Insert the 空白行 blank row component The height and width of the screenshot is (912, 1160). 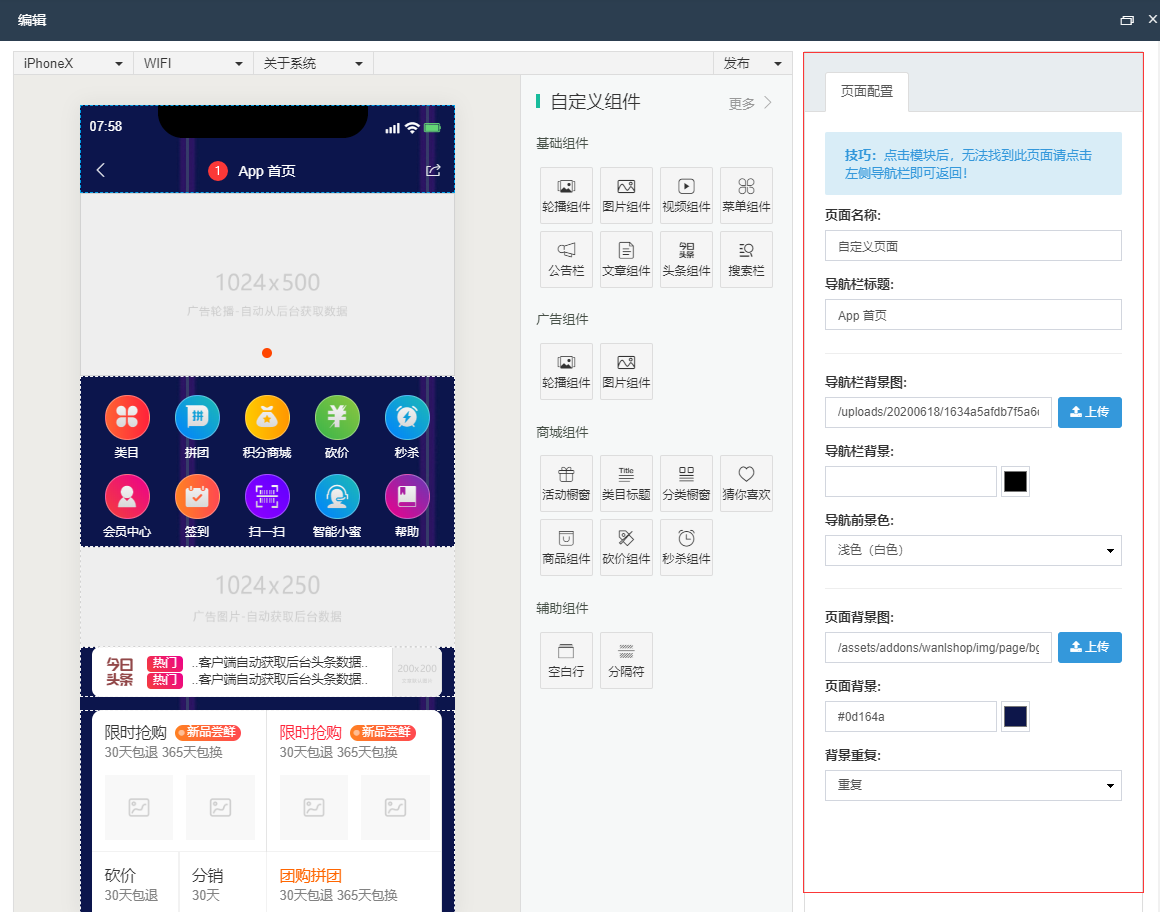pyautogui.click(x=566, y=660)
